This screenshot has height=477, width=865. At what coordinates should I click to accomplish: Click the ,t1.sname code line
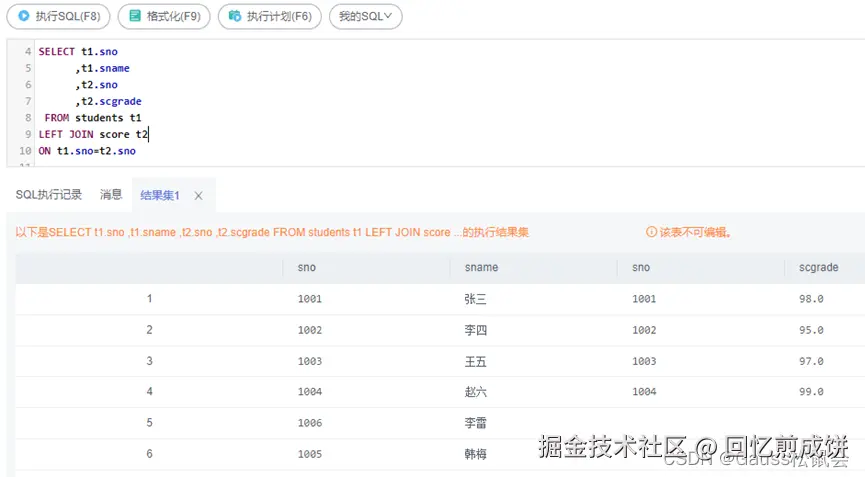click(x=103, y=68)
